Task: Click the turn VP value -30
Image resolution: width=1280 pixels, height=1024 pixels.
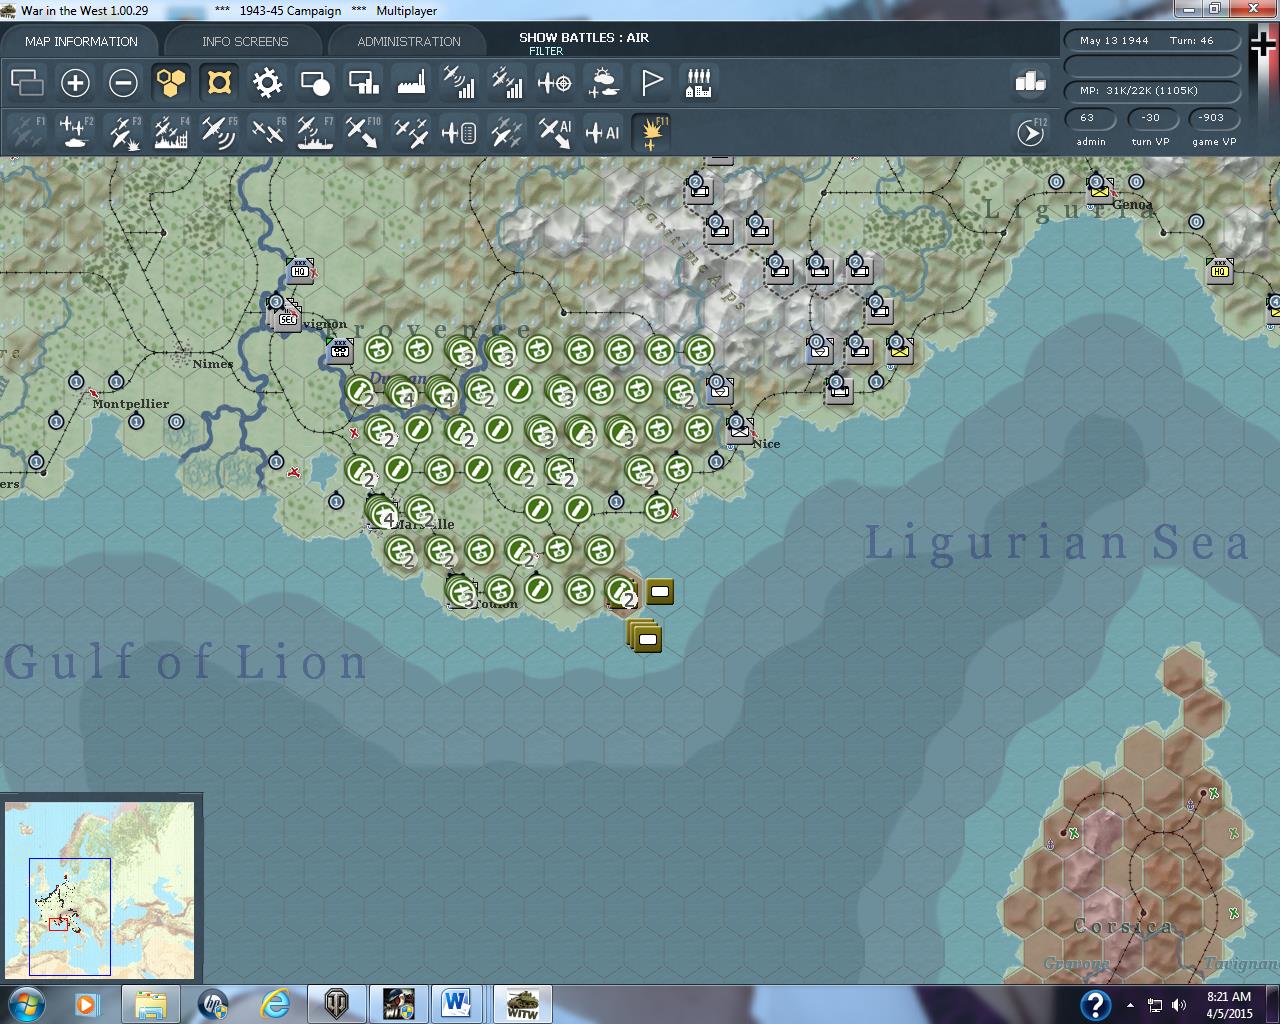Action: 1151,118
